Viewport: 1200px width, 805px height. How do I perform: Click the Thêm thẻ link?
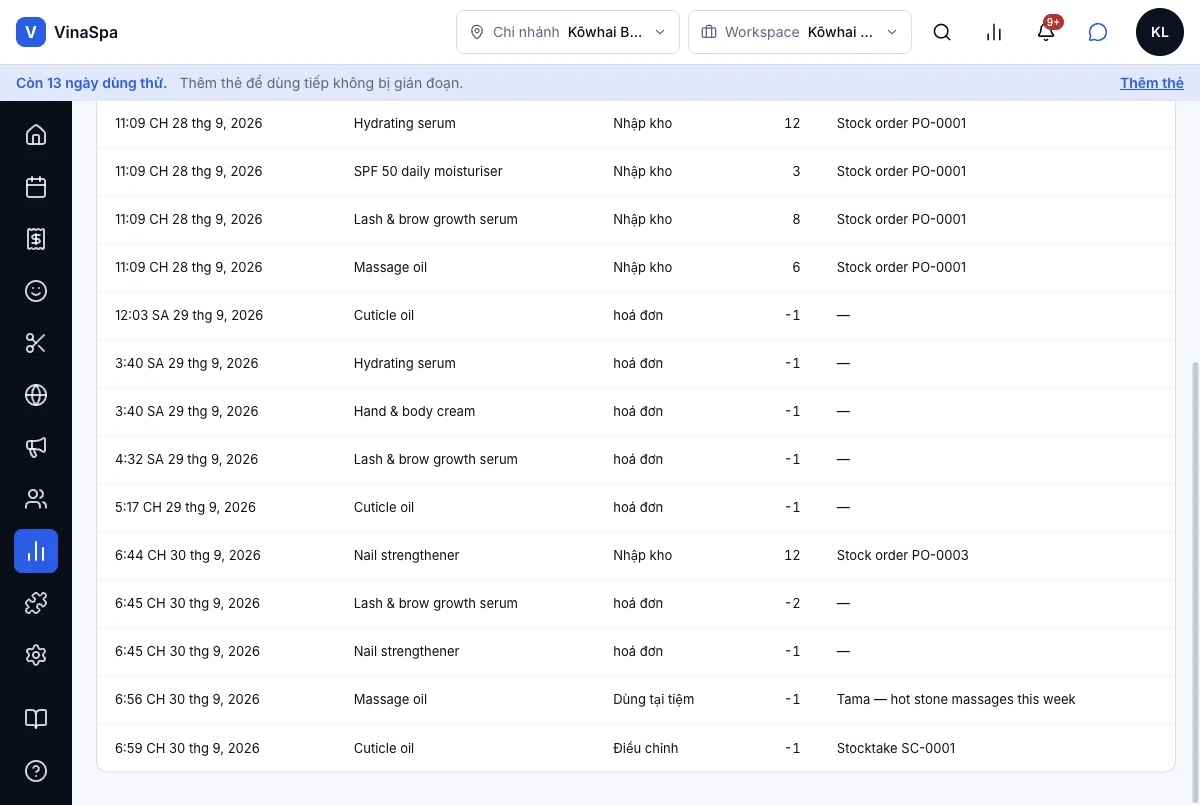pyautogui.click(x=1152, y=83)
